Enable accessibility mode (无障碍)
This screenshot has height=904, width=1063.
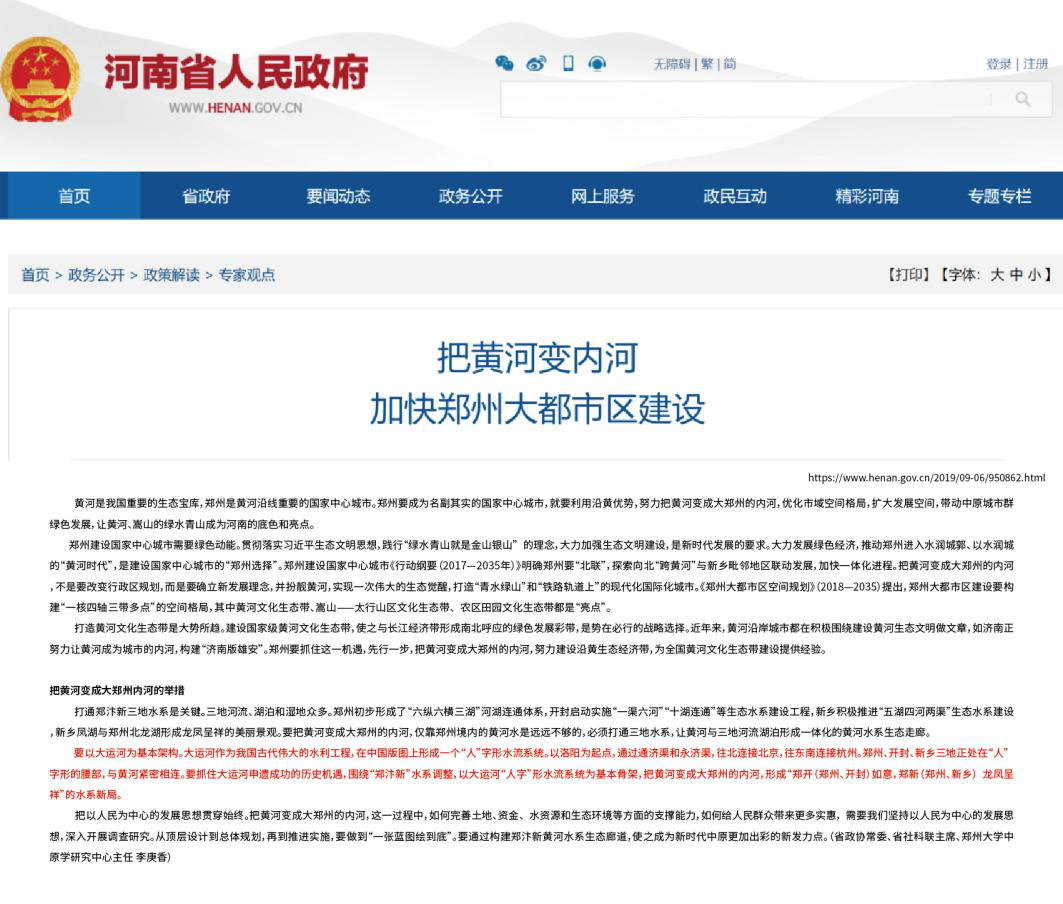tap(672, 64)
